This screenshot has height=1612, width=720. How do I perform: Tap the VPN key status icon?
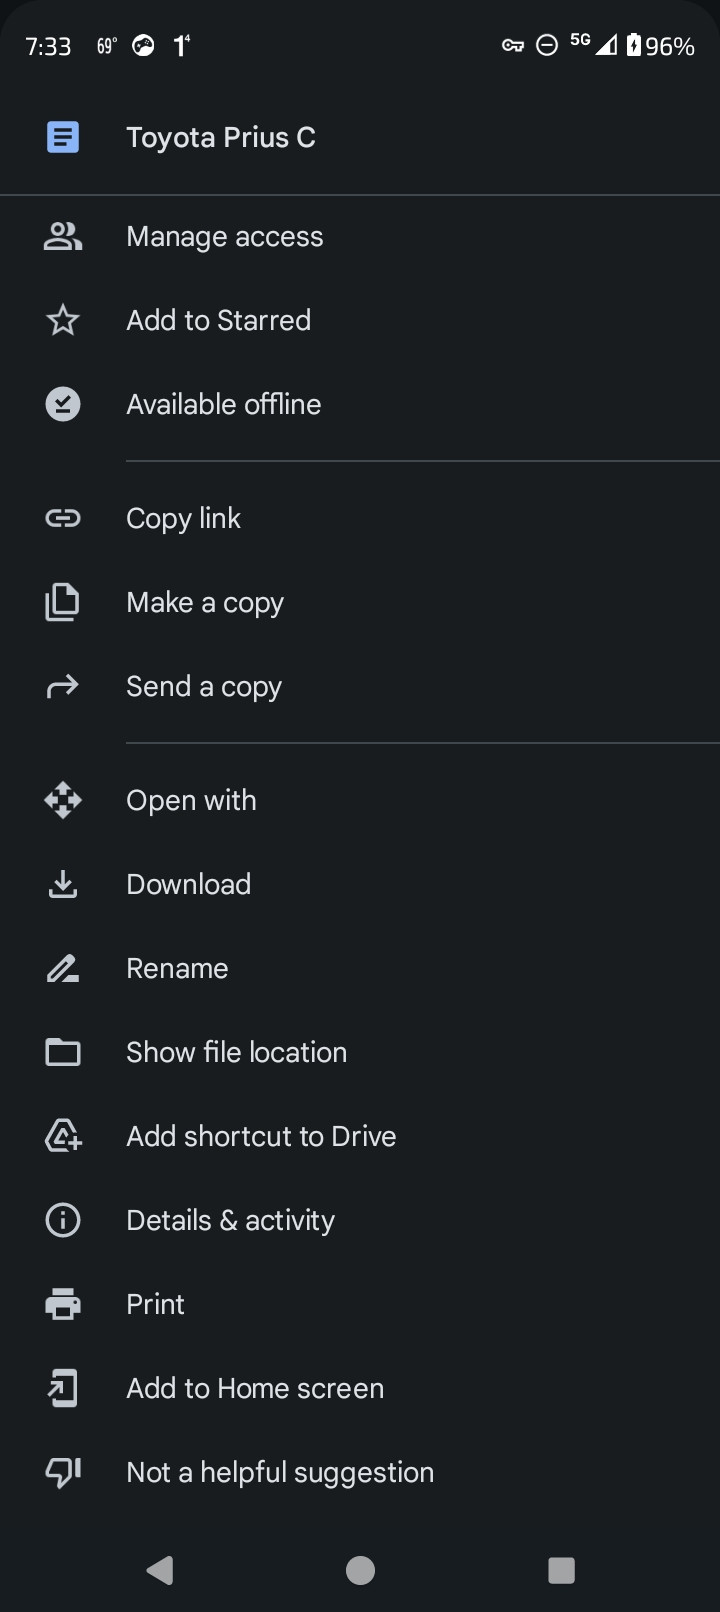513,46
